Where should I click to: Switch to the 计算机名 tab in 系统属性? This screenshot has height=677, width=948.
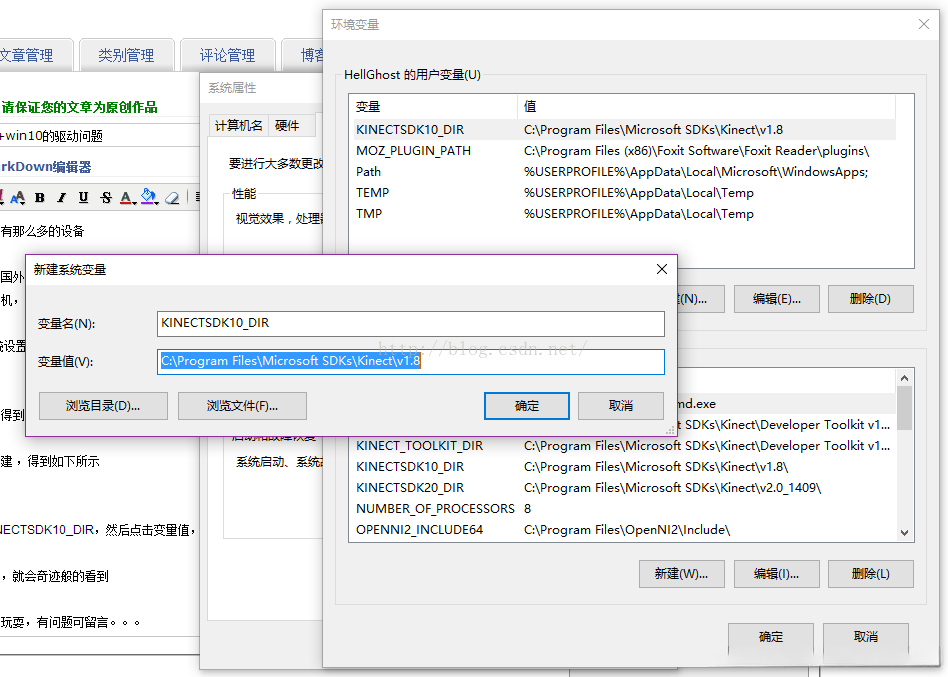(239, 126)
